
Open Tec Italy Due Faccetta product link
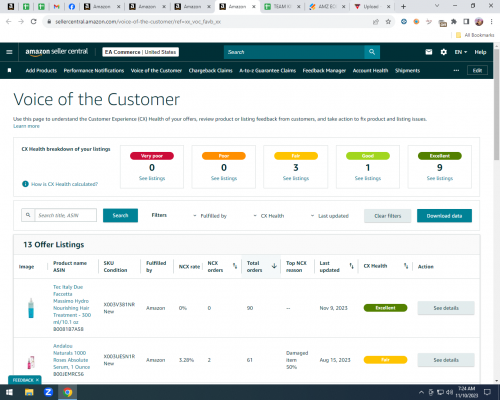pos(72,304)
